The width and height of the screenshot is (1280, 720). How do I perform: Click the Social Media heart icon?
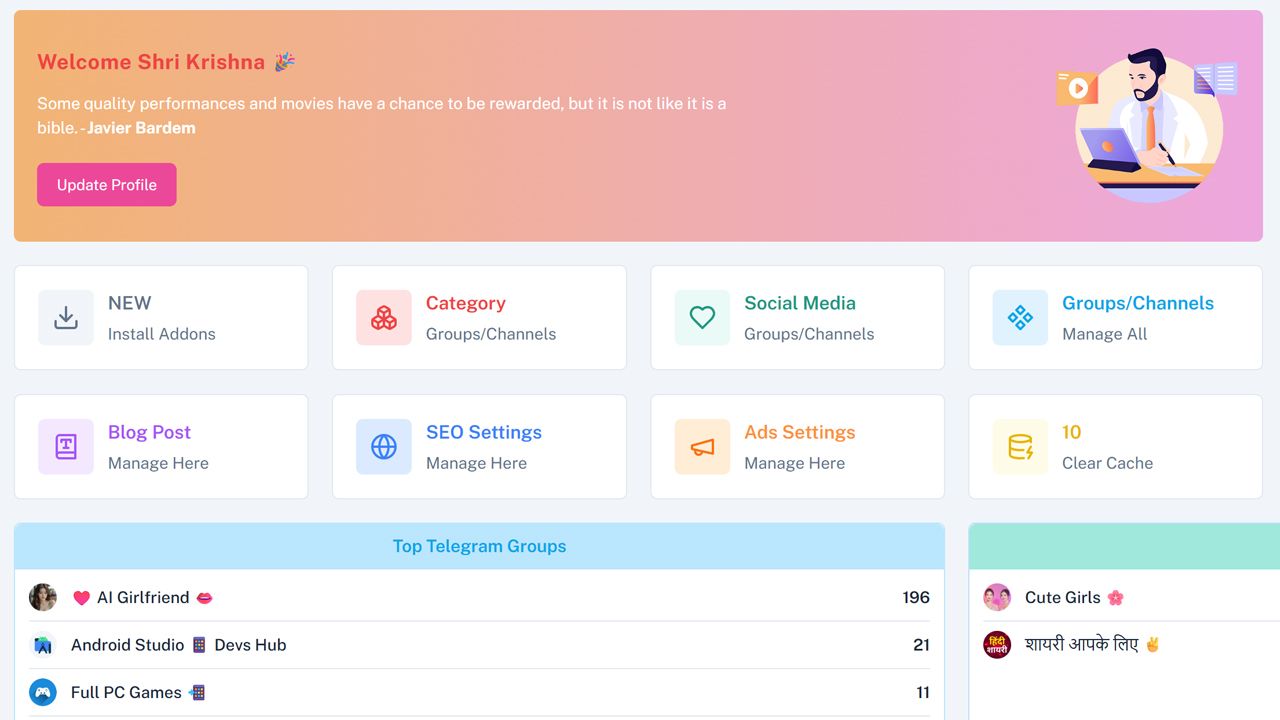pyautogui.click(x=702, y=318)
